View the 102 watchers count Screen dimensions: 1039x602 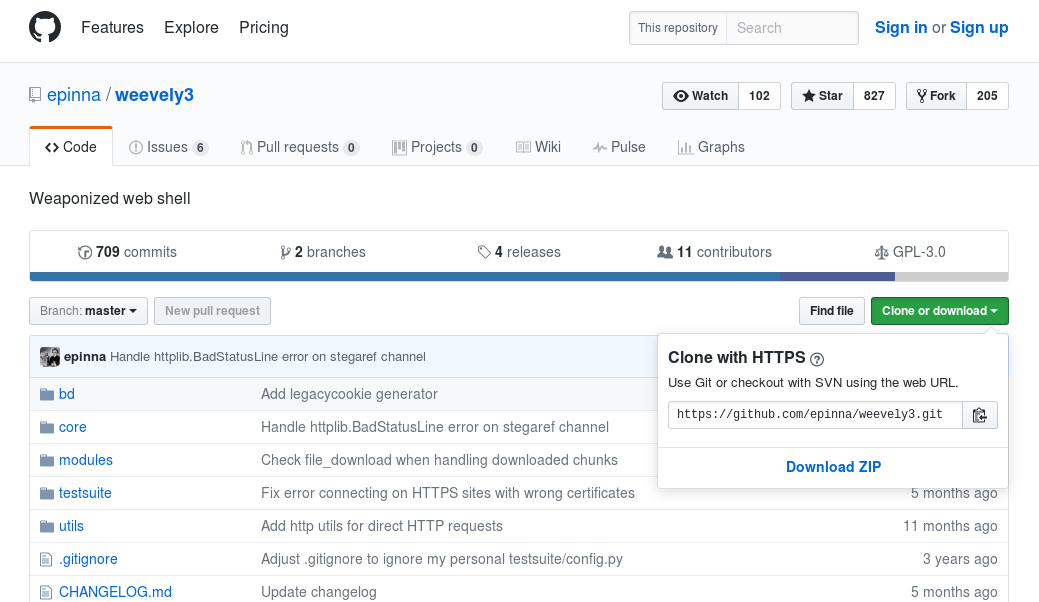(759, 96)
